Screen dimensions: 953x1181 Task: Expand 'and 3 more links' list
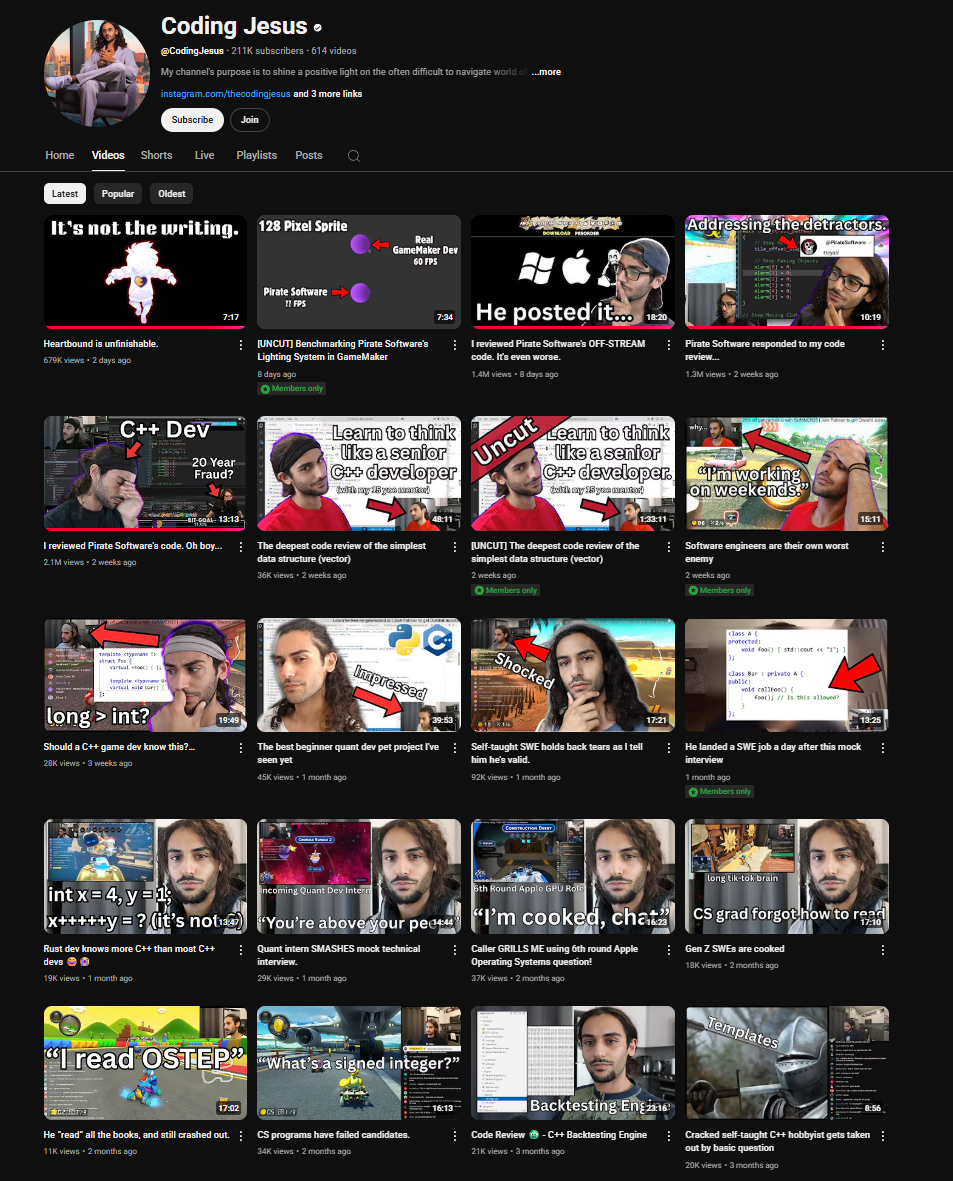pyautogui.click(x=328, y=94)
